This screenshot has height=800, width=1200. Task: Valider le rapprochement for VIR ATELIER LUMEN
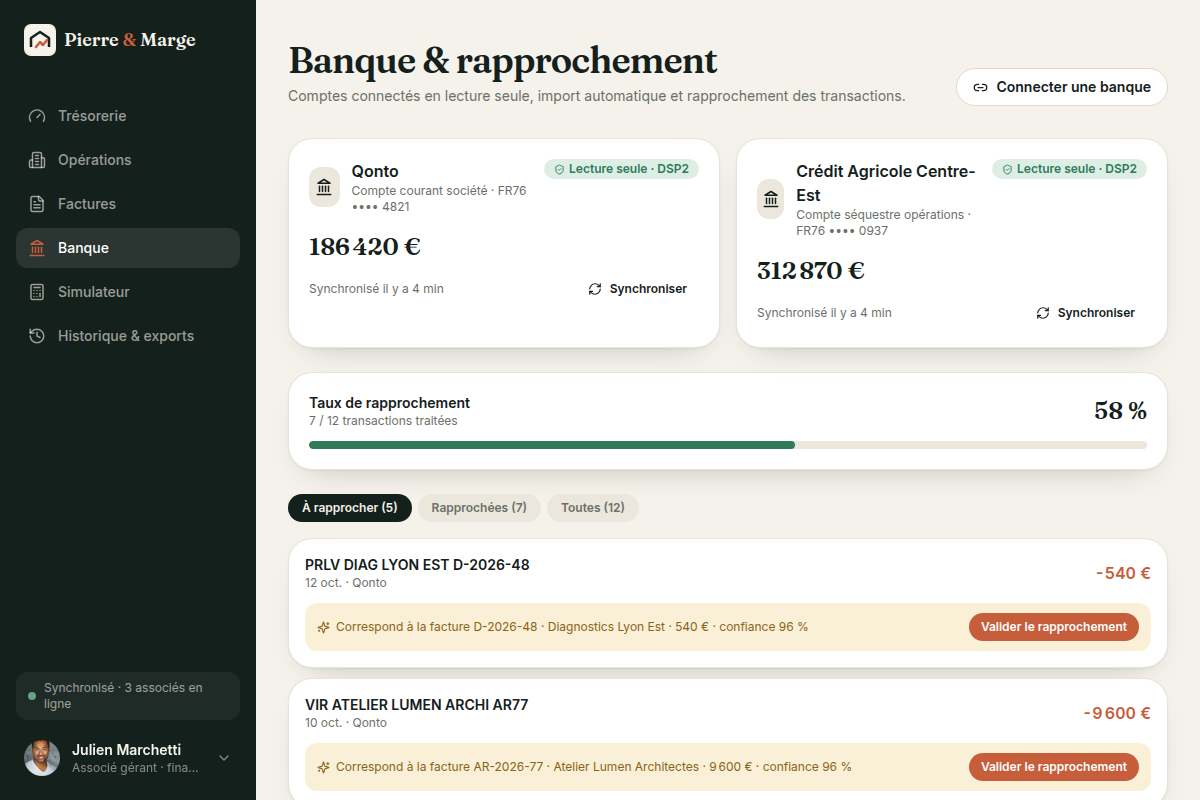(x=1054, y=767)
